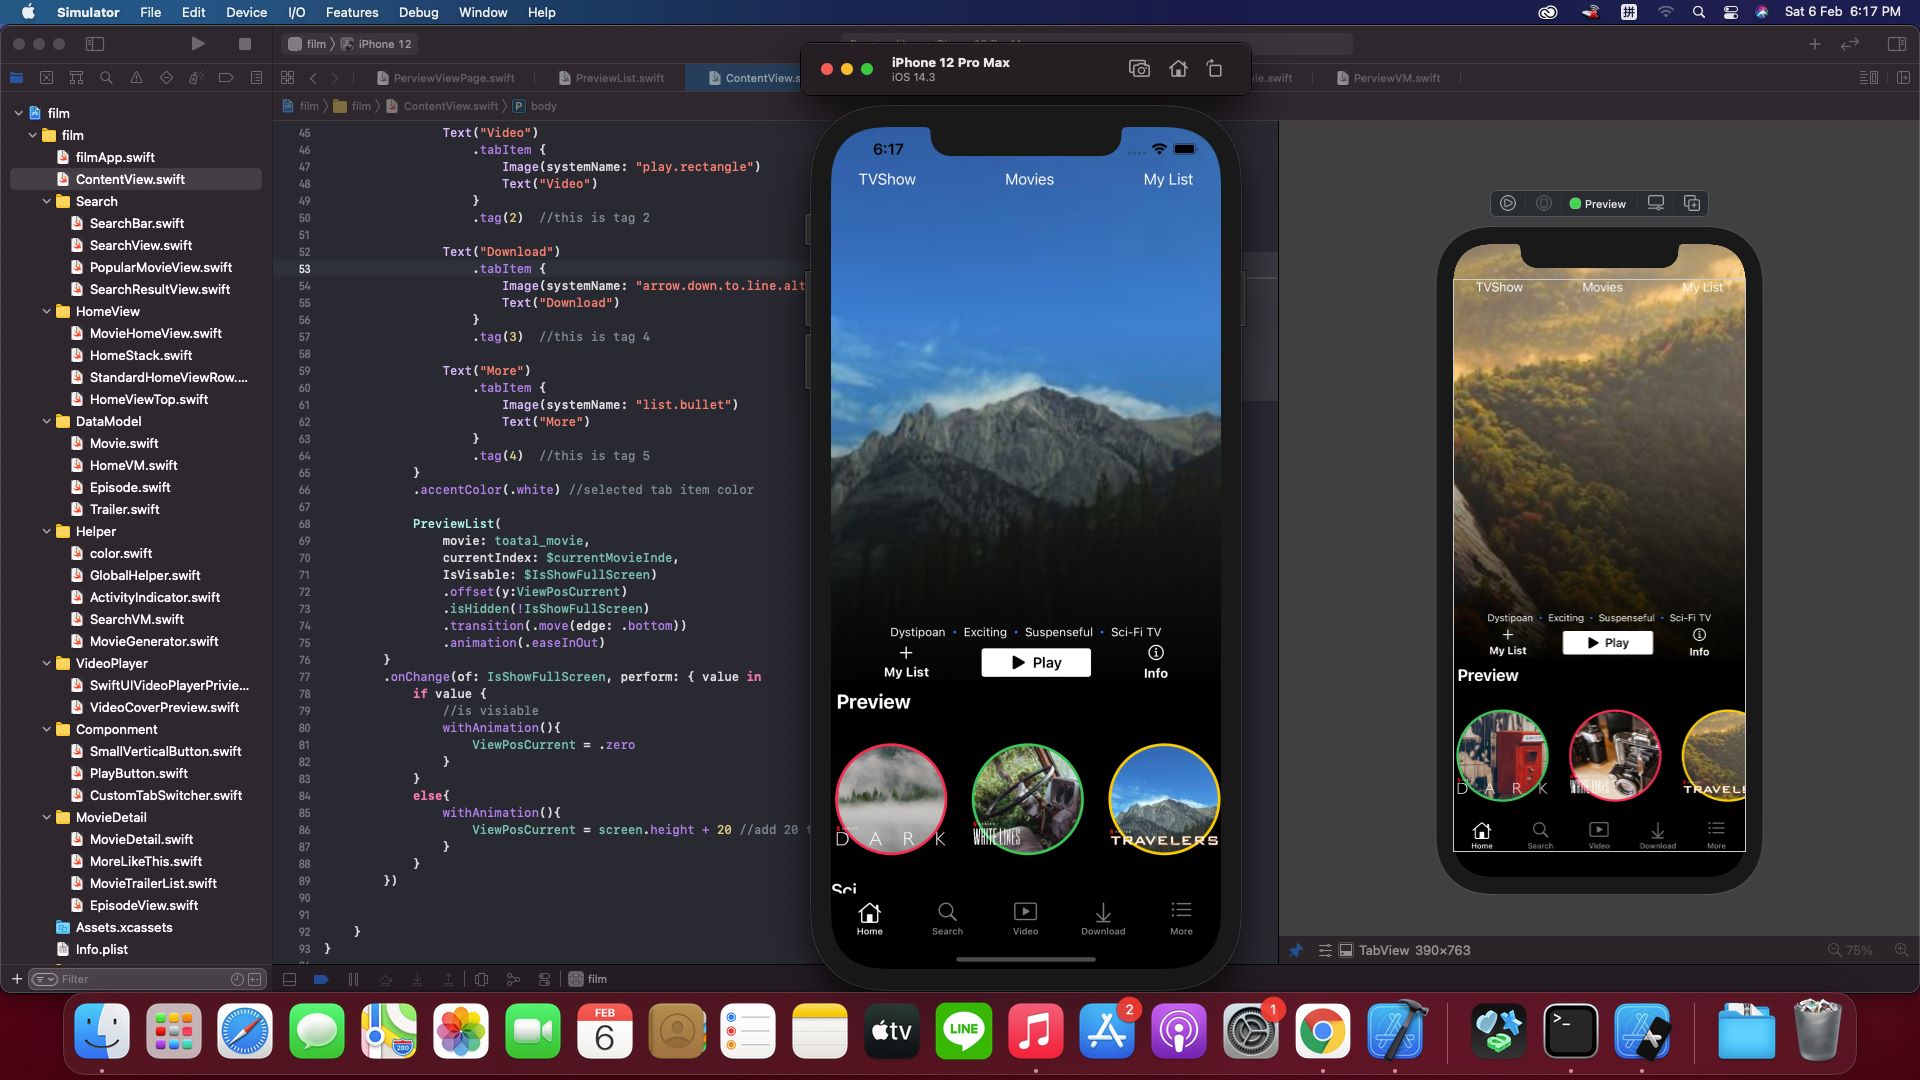This screenshot has width=1920, height=1080.
Task: Collapse the VideoPlayer group
Action: [47, 664]
